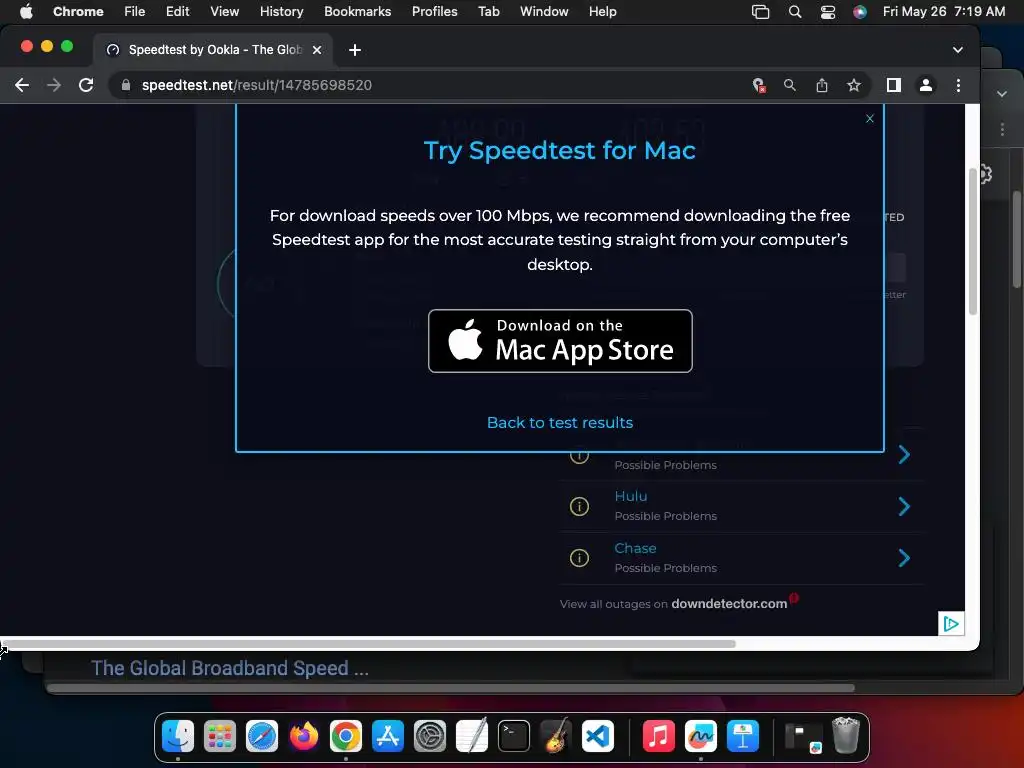Image resolution: width=1024 pixels, height=768 pixels.
Task: Open Firefox from the Dock
Action: (x=304, y=737)
